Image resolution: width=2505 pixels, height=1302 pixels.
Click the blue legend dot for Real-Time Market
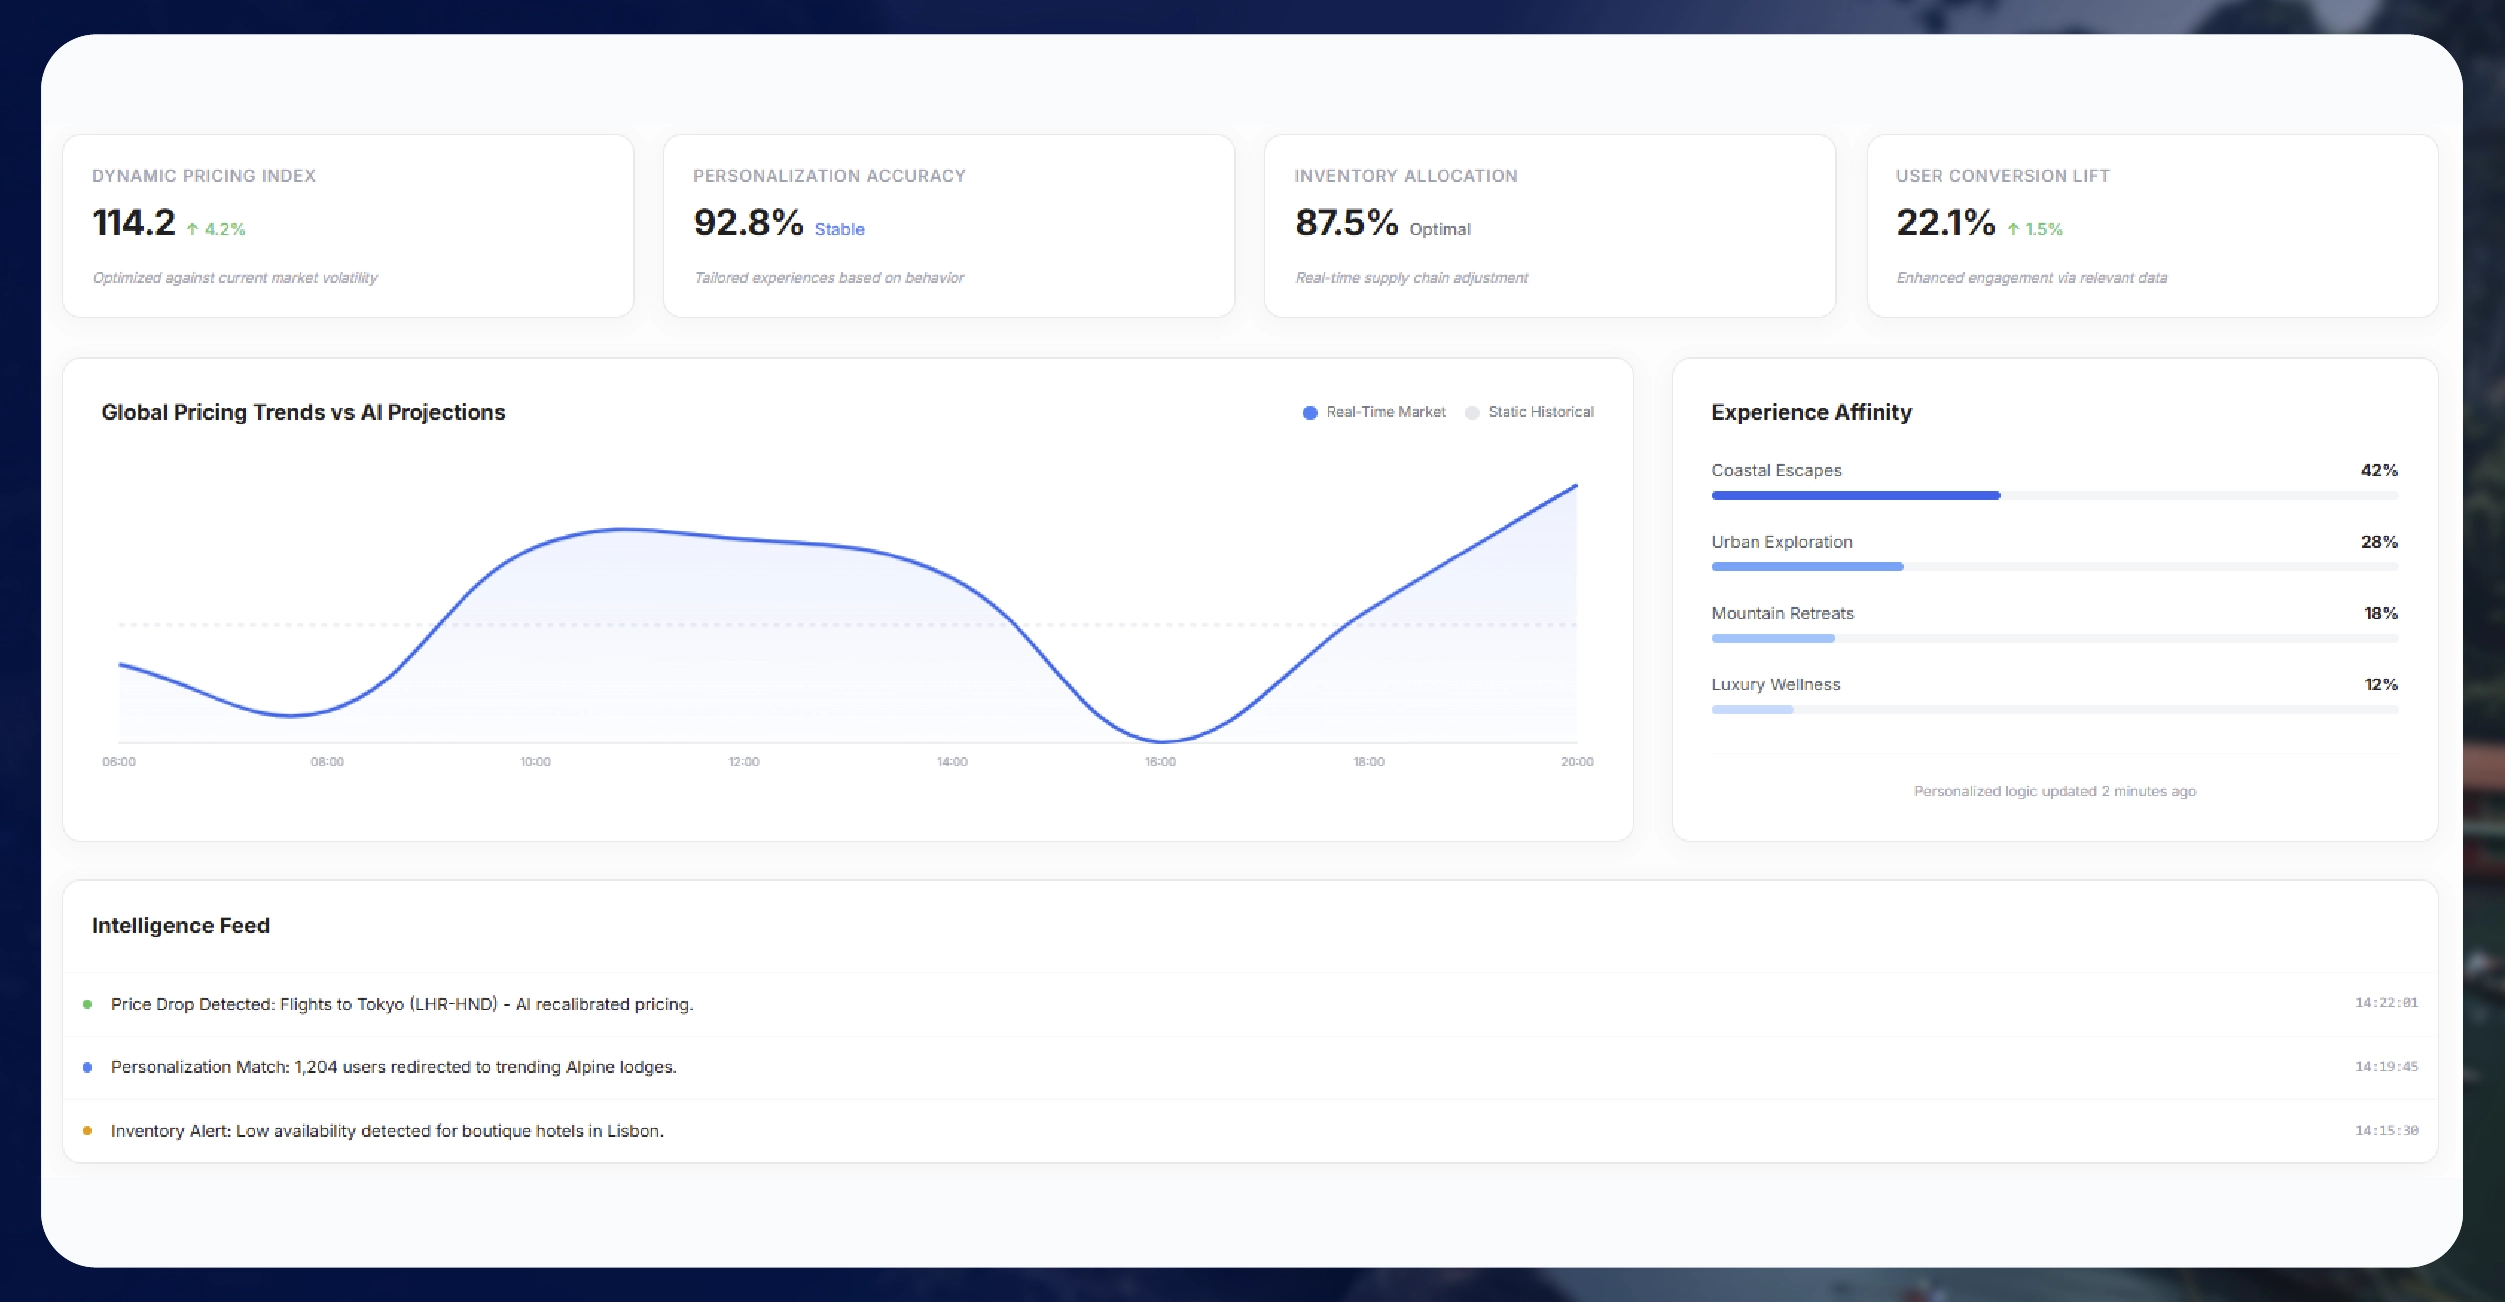coord(1308,412)
